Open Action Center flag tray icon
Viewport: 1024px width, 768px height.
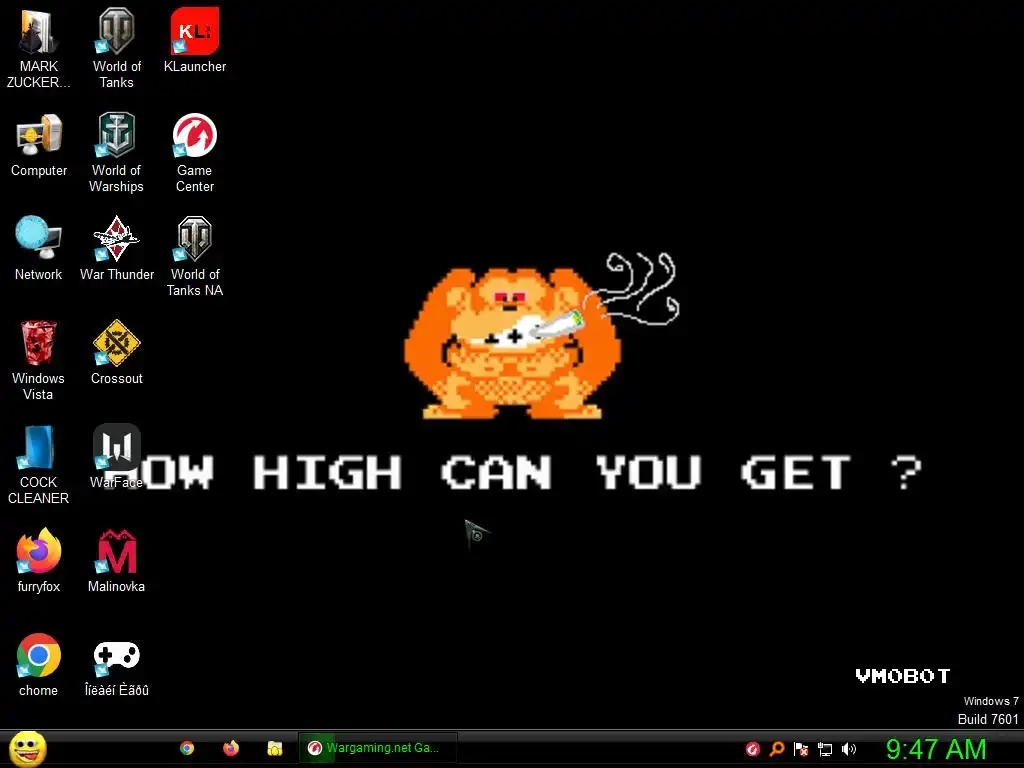pyautogui.click(x=801, y=749)
